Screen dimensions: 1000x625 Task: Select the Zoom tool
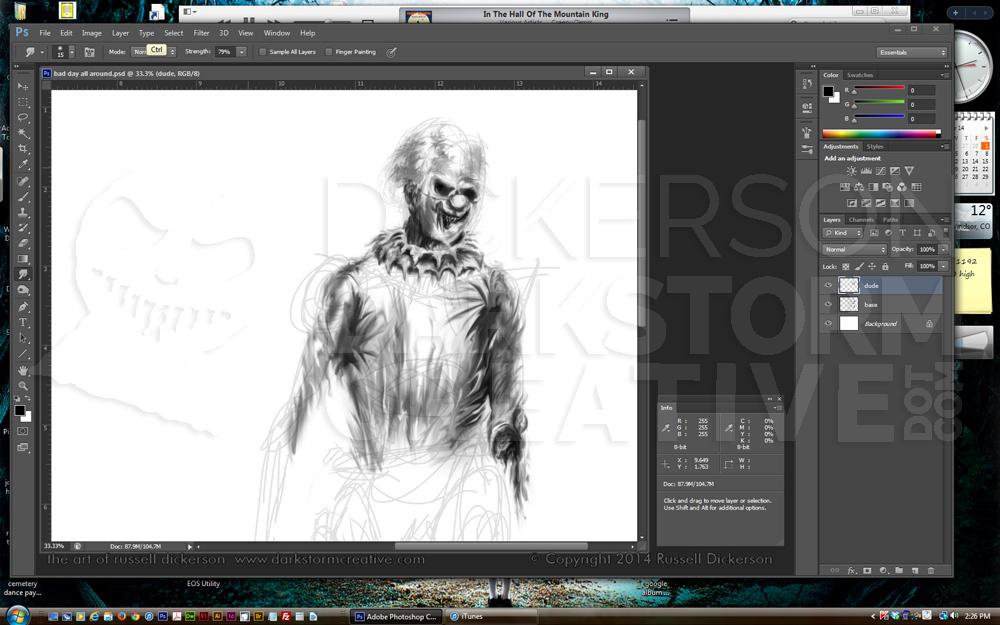(x=23, y=386)
